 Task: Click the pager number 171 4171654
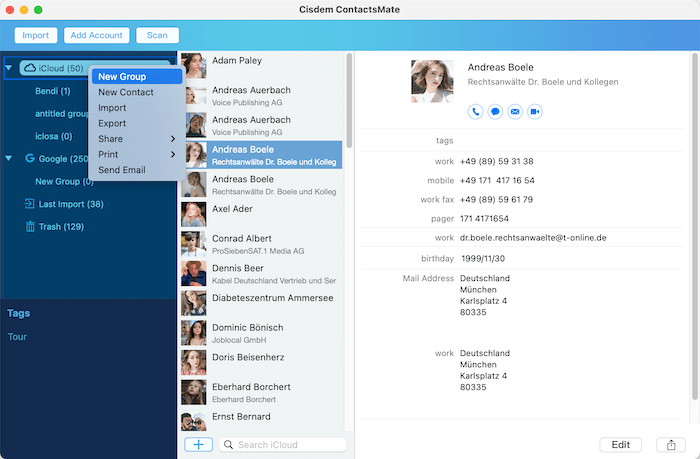point(484,218)
